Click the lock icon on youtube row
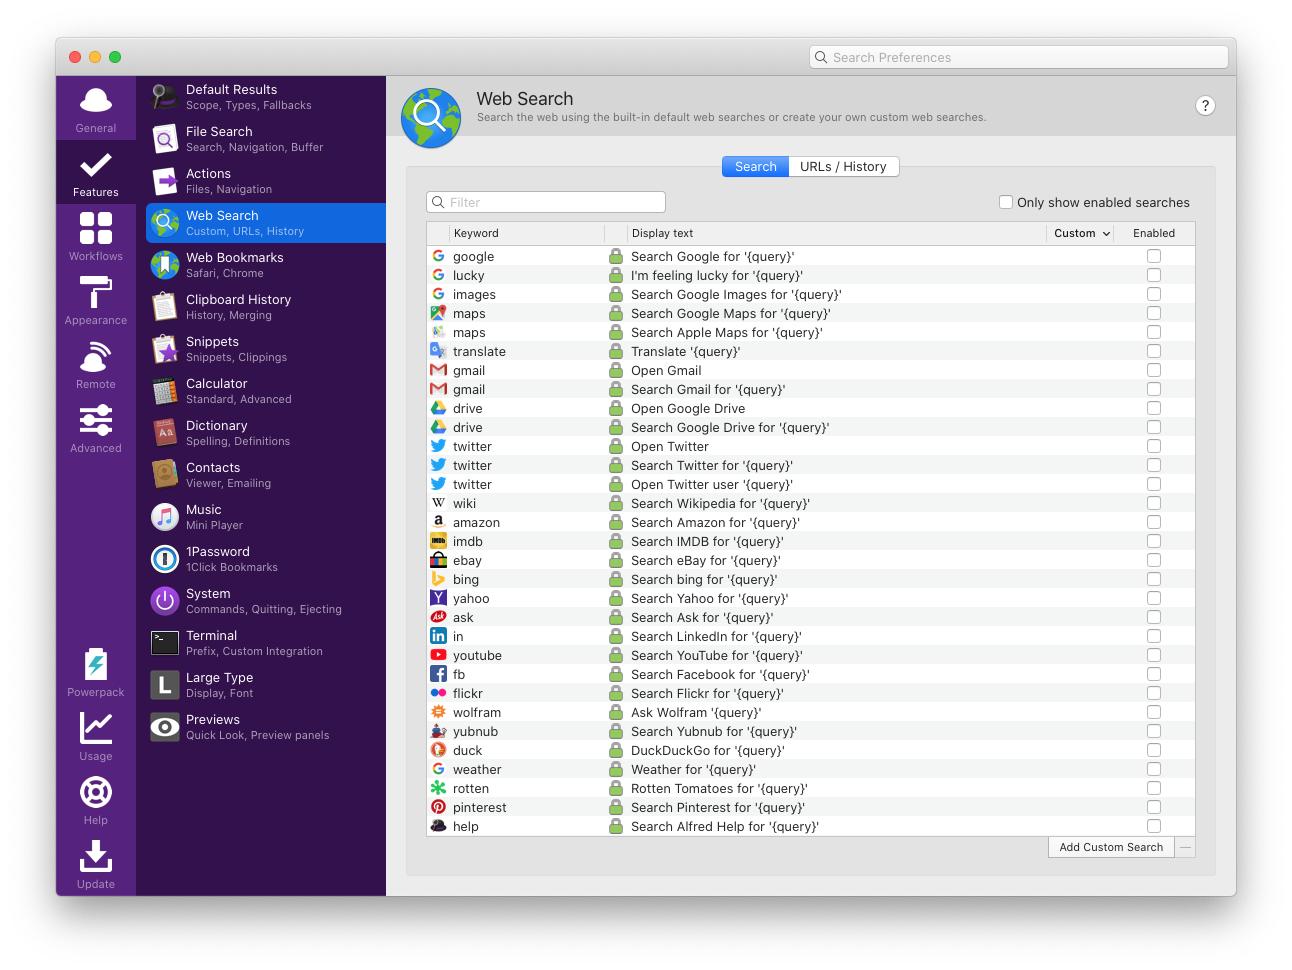Viewport: 1292px width, 970px height. pyautogui.click(x=616, y=656)
